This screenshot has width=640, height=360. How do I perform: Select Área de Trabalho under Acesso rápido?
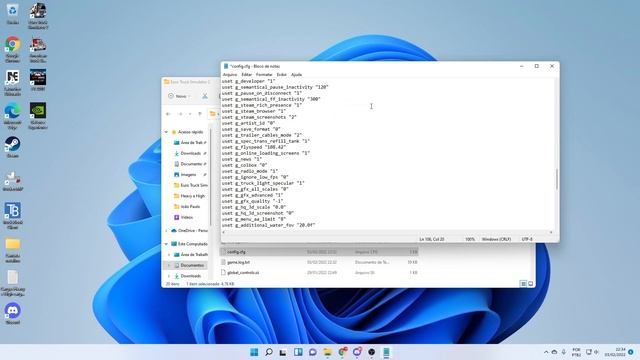tap(190, 143)
